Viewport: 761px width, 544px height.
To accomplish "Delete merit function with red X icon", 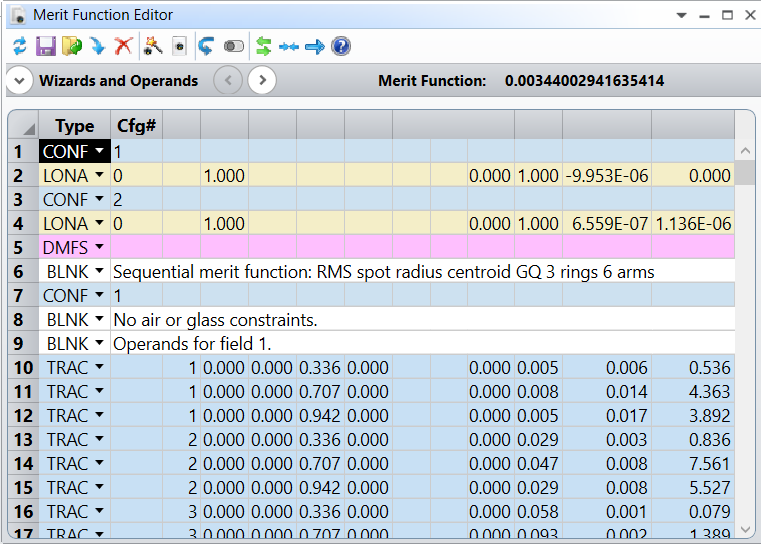I will [123, 47].
